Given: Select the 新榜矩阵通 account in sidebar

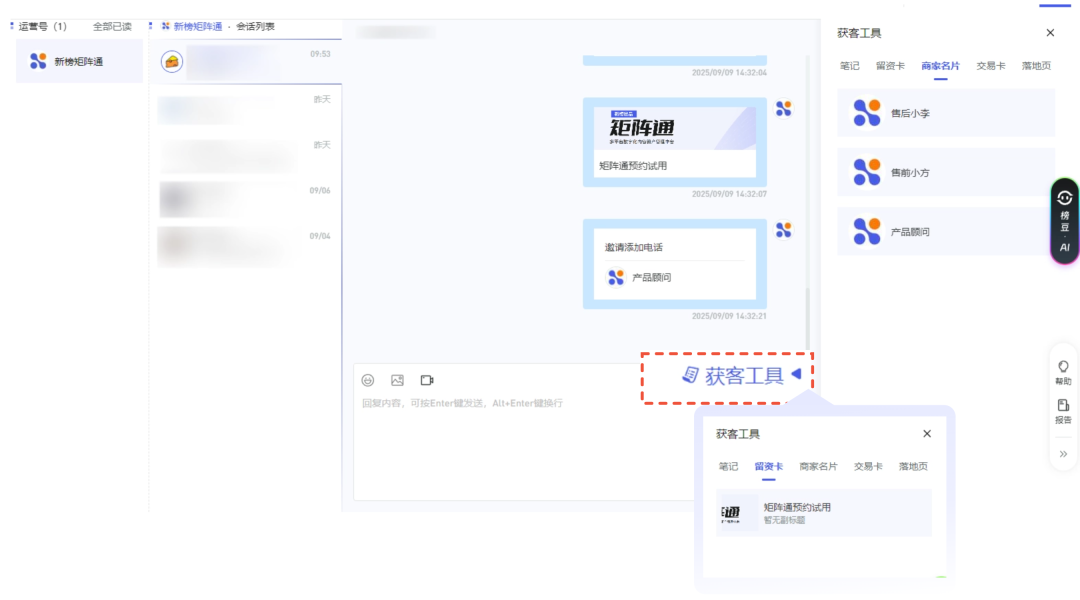Looking at the screenshot, I should click(79, 61).
